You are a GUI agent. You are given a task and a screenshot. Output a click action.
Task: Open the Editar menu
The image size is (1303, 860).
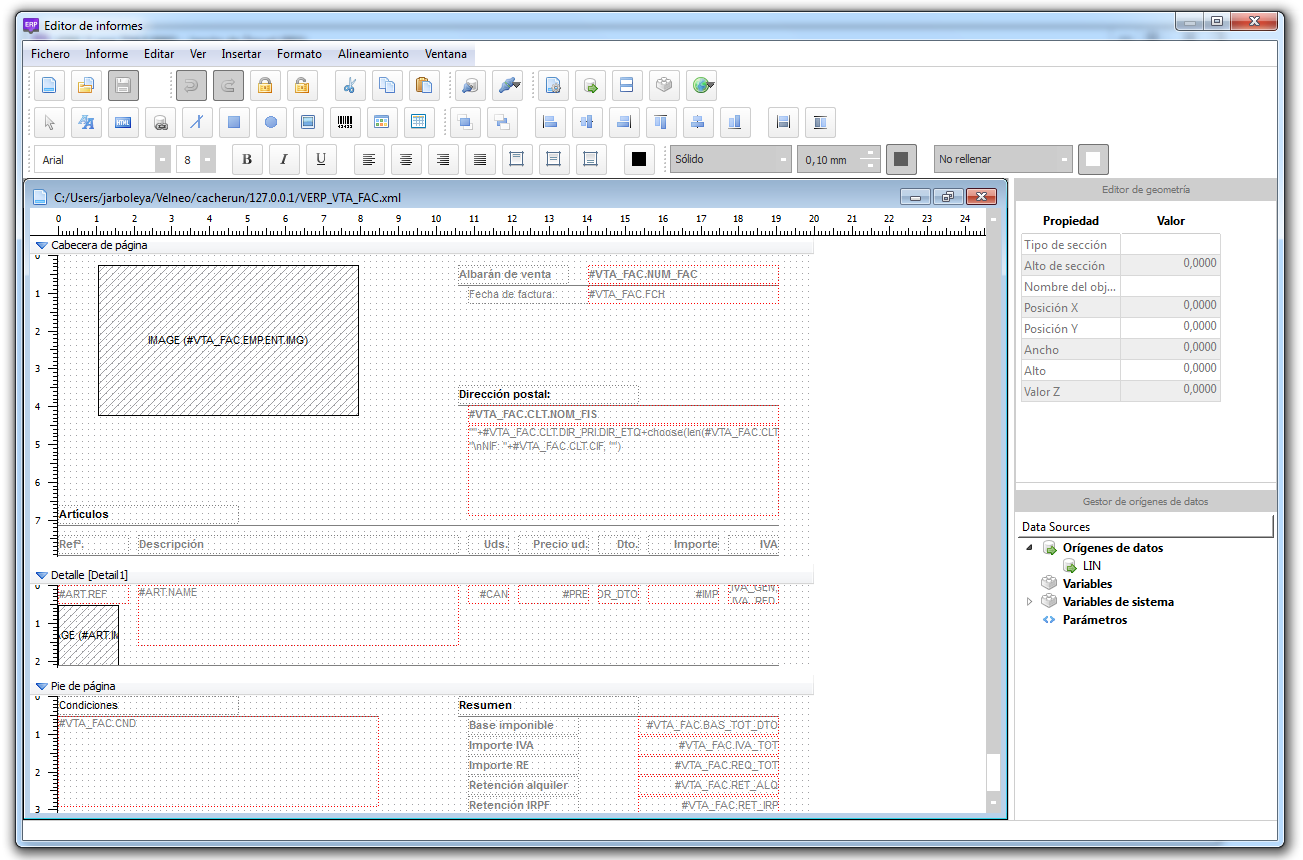(159, 54)
